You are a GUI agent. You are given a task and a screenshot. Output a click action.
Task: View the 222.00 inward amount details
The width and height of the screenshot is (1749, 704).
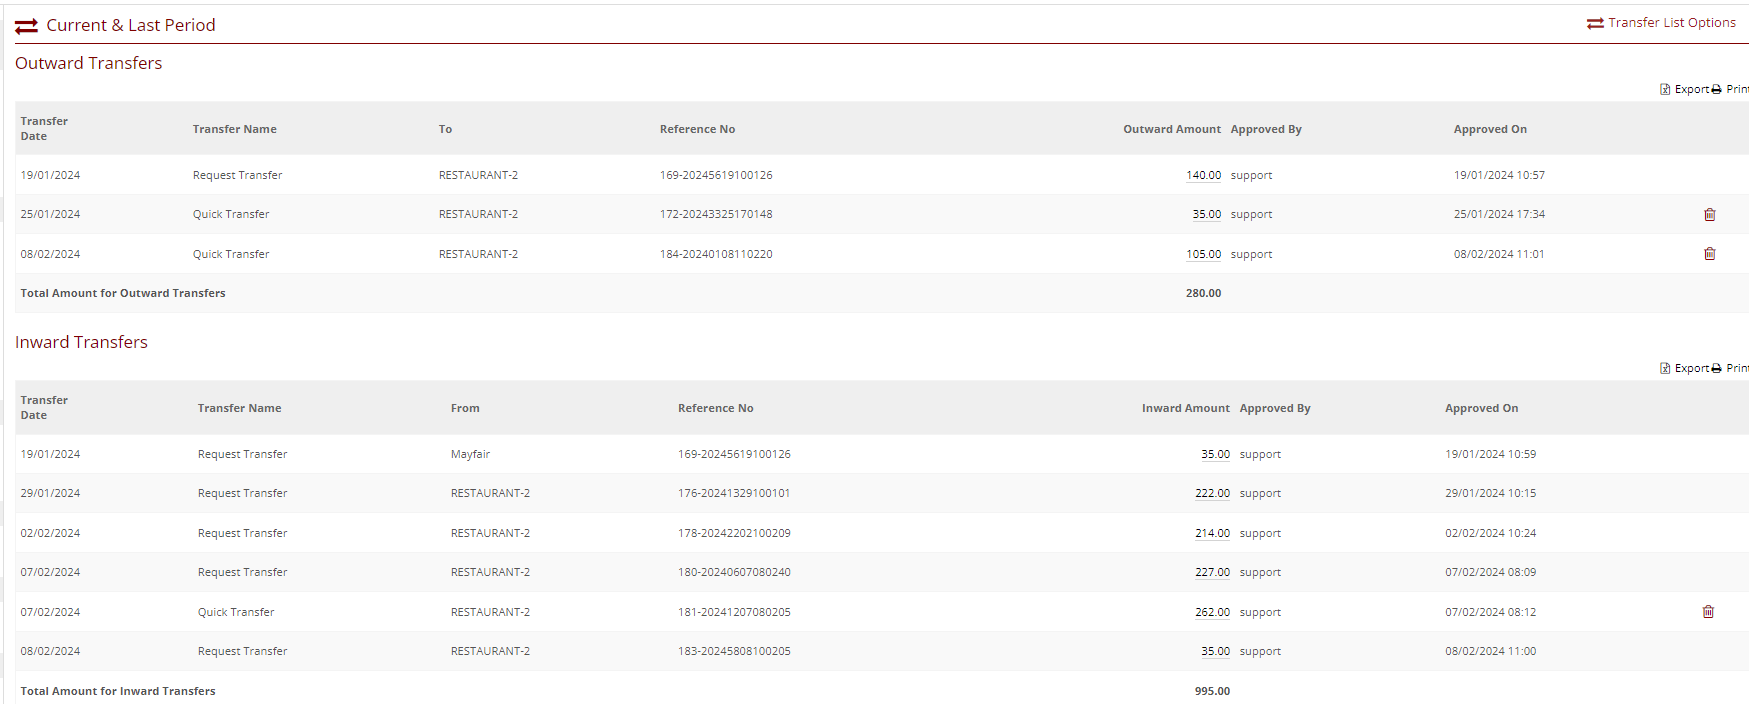click(x=1212, y=493)
